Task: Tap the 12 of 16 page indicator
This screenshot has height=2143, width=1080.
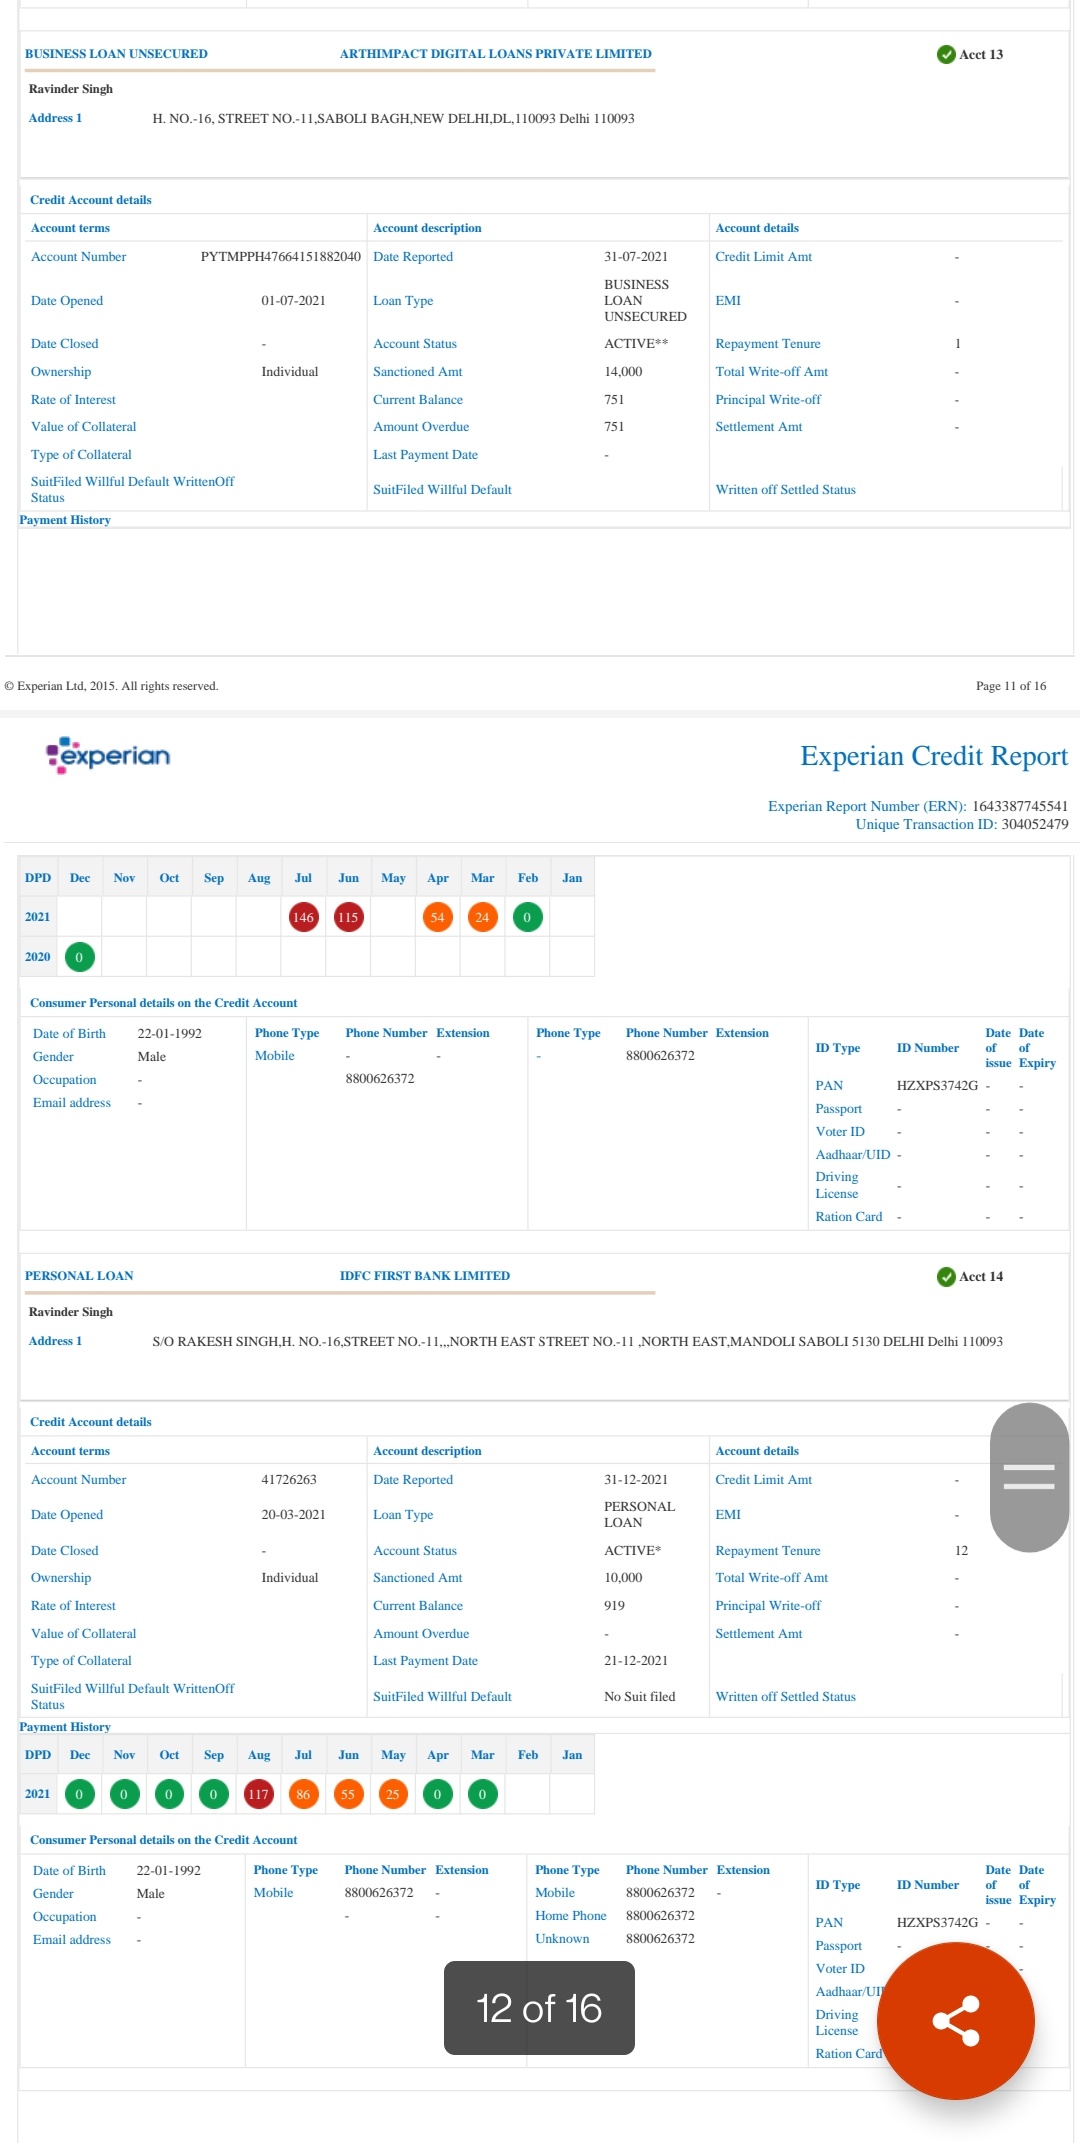Action: tap(539, 2008)
